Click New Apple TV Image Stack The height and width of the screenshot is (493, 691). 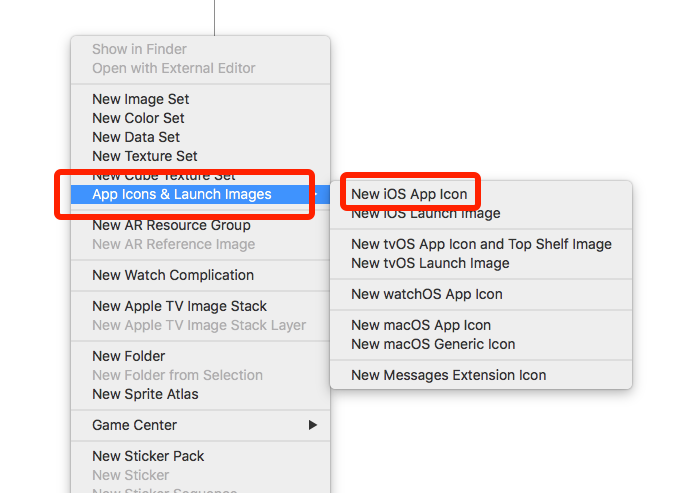coord(201,306)
